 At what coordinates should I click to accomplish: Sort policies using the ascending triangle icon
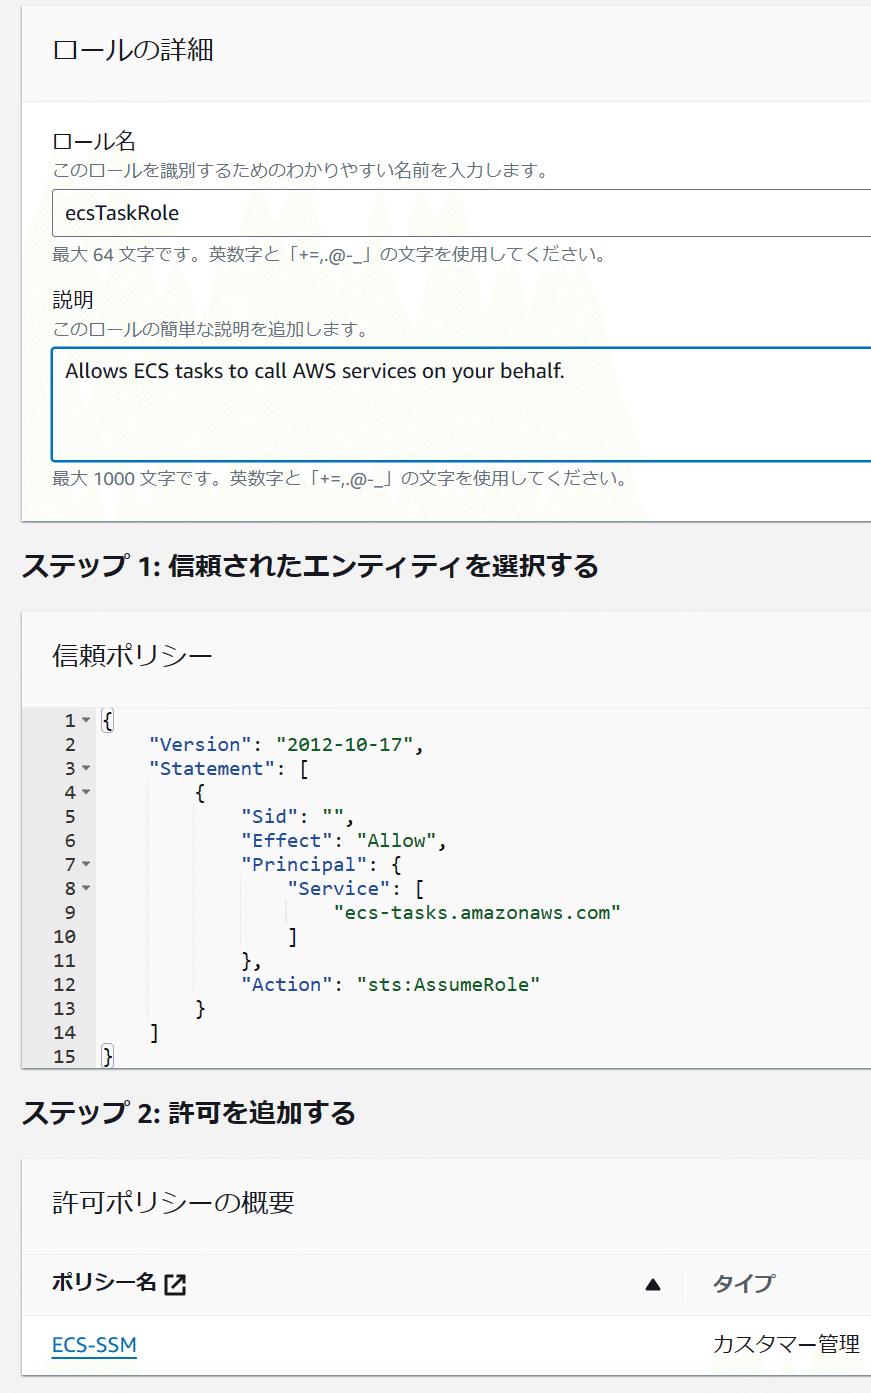(653, 1285)
